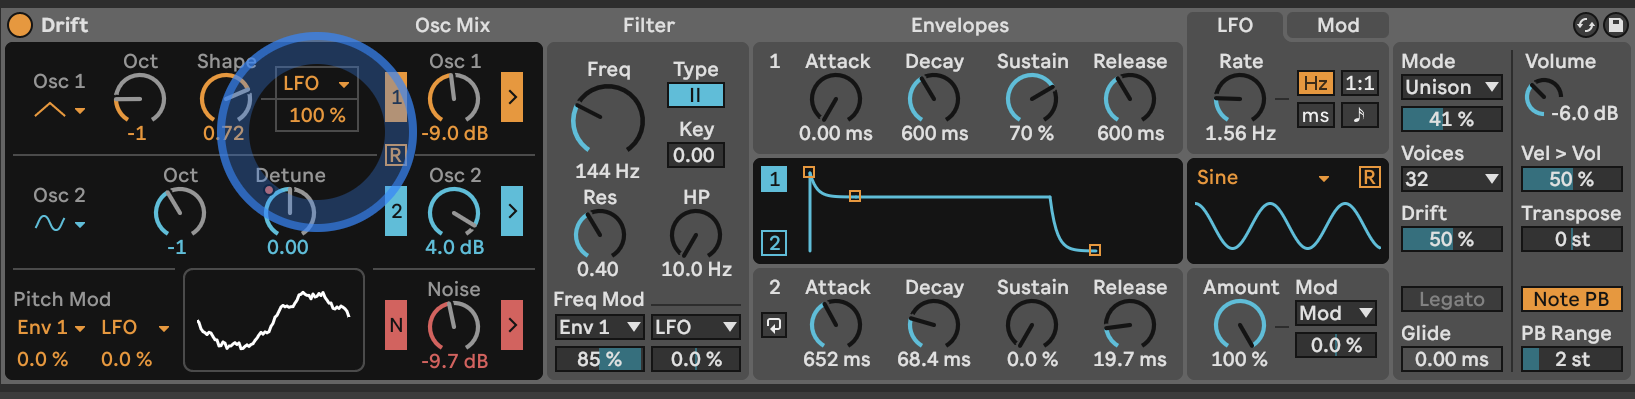
Task: Click the Osc 2 Oct knob
Action: [x=180, y=212]
